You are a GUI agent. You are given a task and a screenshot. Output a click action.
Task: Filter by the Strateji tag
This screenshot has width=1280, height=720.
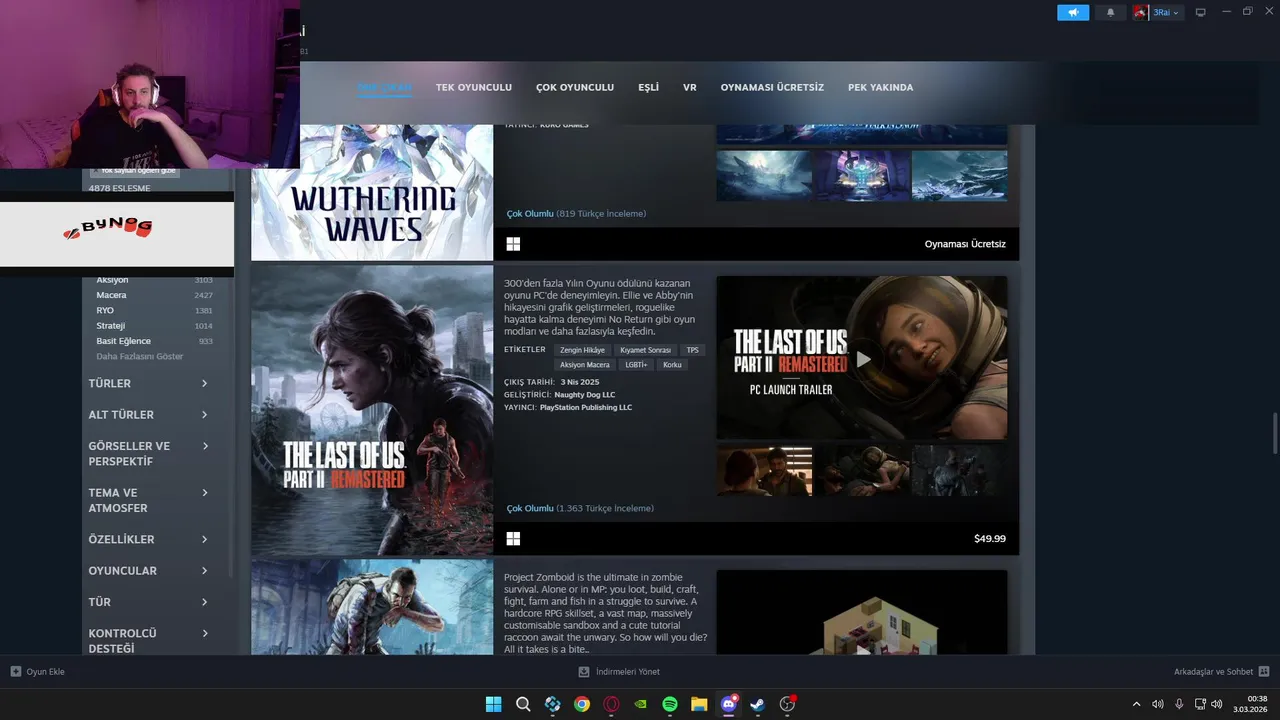(x=110, y=326)
